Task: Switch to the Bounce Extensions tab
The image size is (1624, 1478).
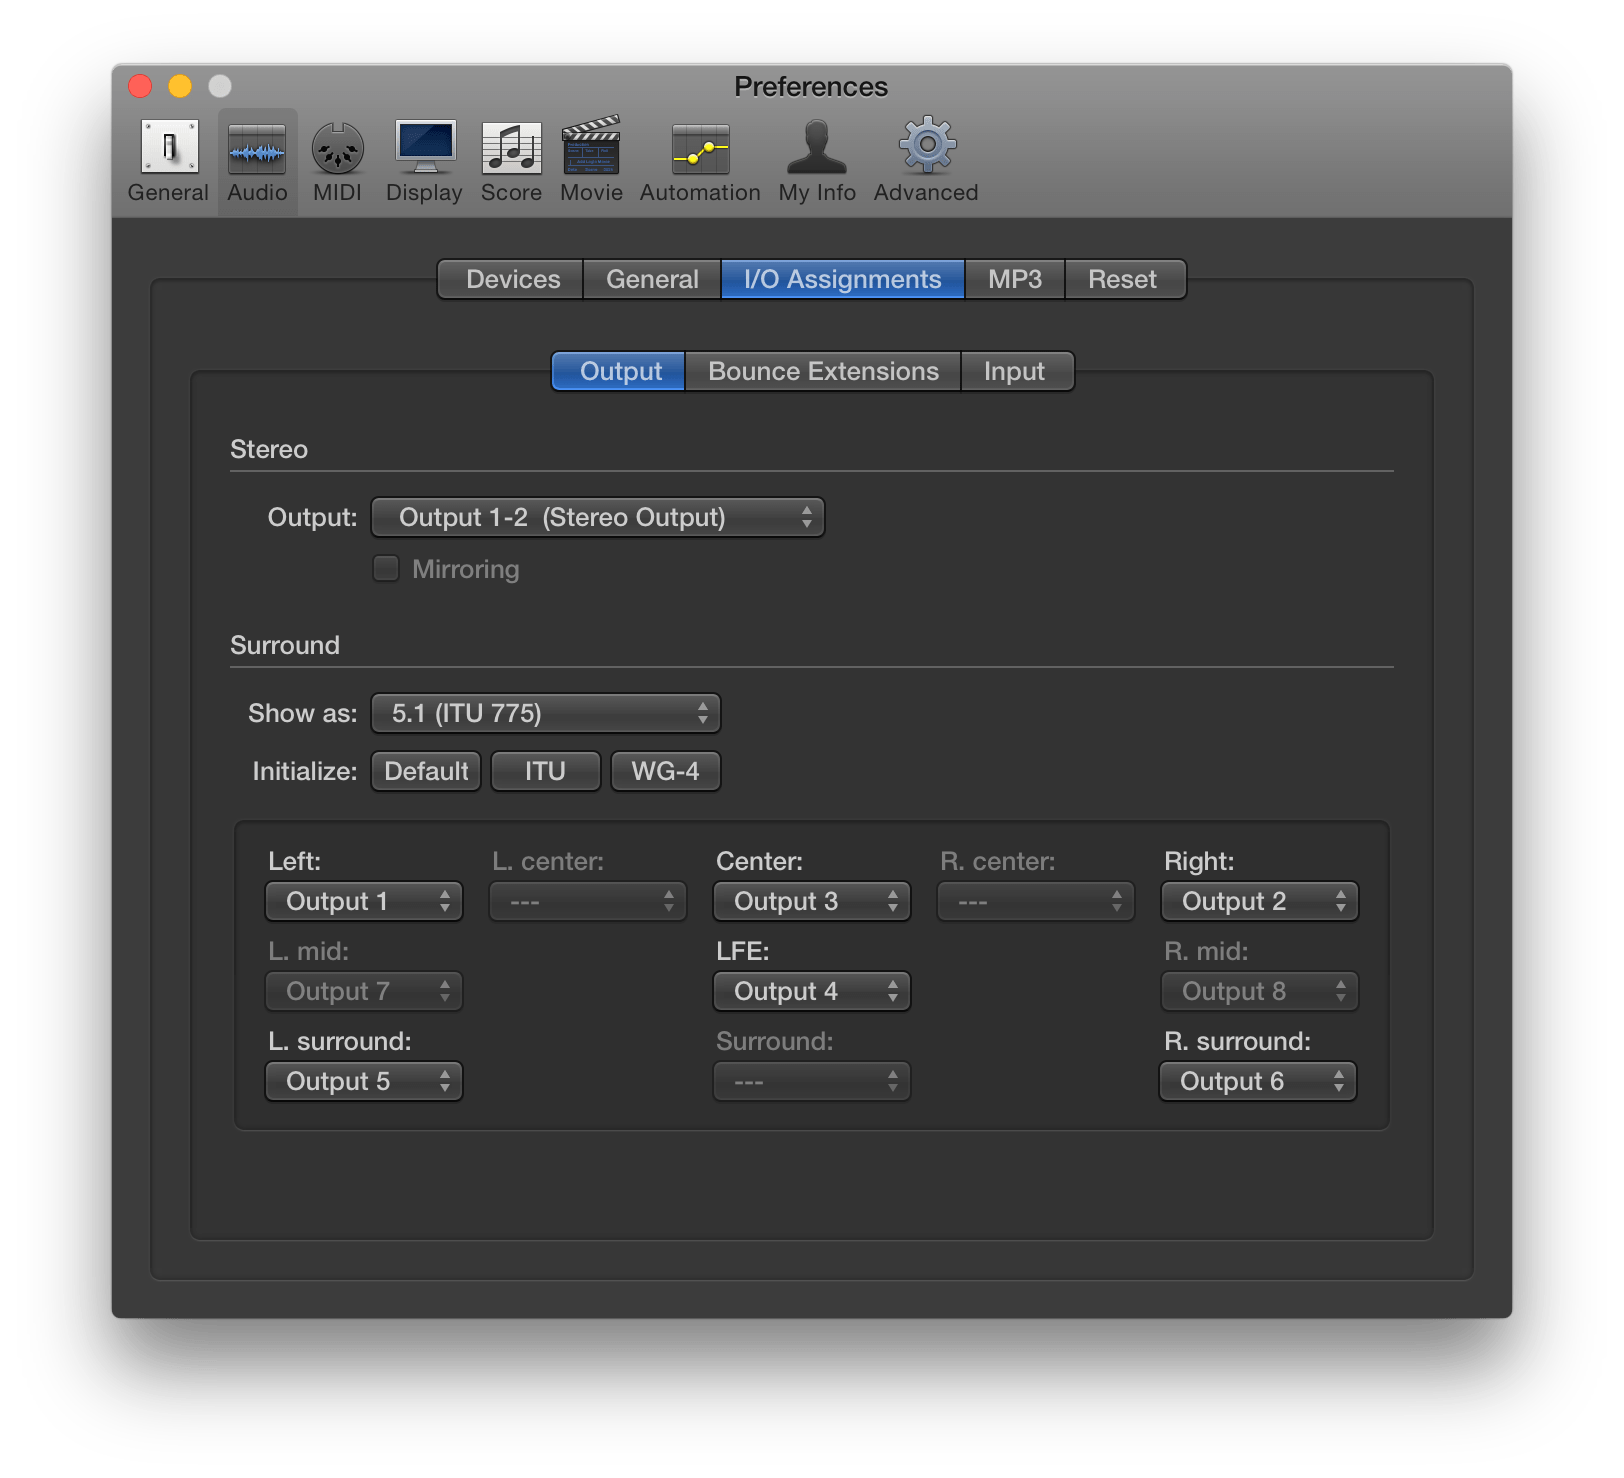Action: 822,371
